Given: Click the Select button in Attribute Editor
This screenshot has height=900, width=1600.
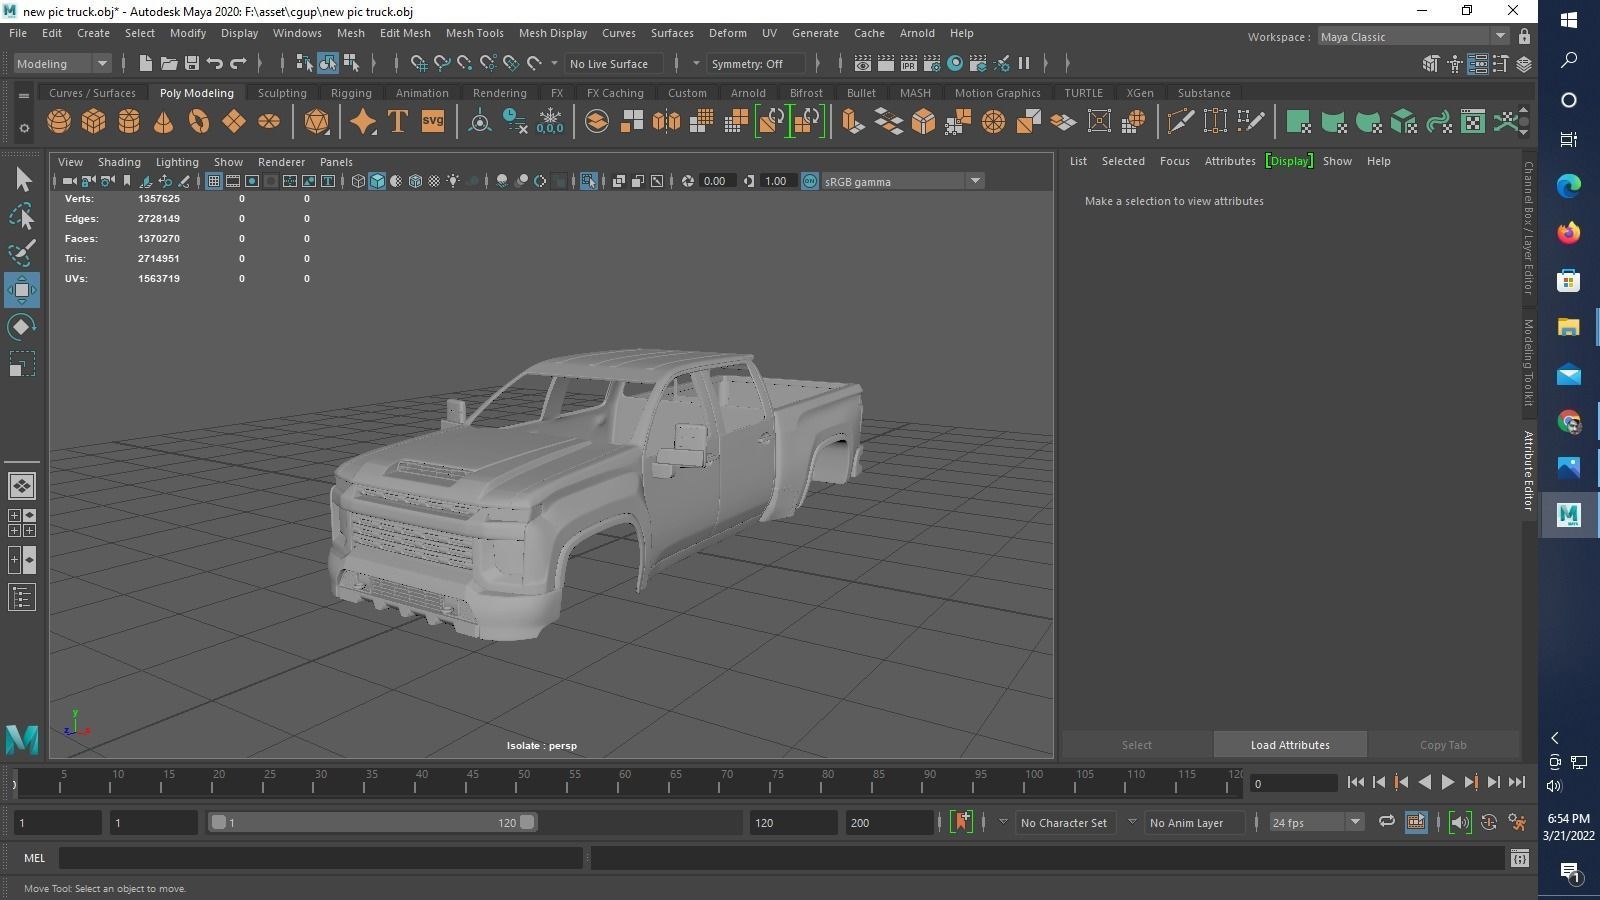Looking at the screenshot, I should tap(1137, 744).
